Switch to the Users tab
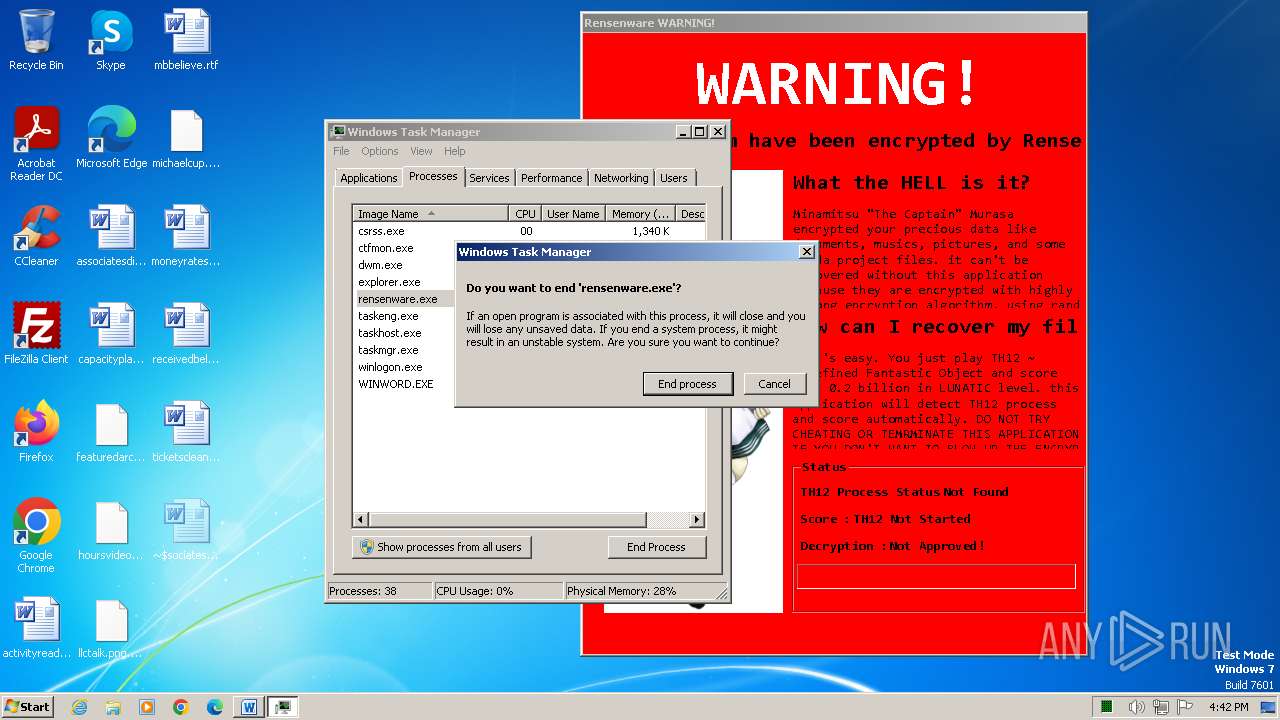 (x=674, y=178)
